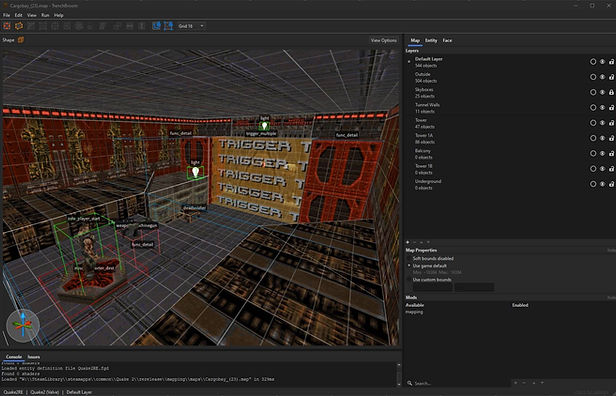The height and width of the screenshot is (396, 616).
Task: Set Skyboxes as the active layer
Action: tap(593, 92)
